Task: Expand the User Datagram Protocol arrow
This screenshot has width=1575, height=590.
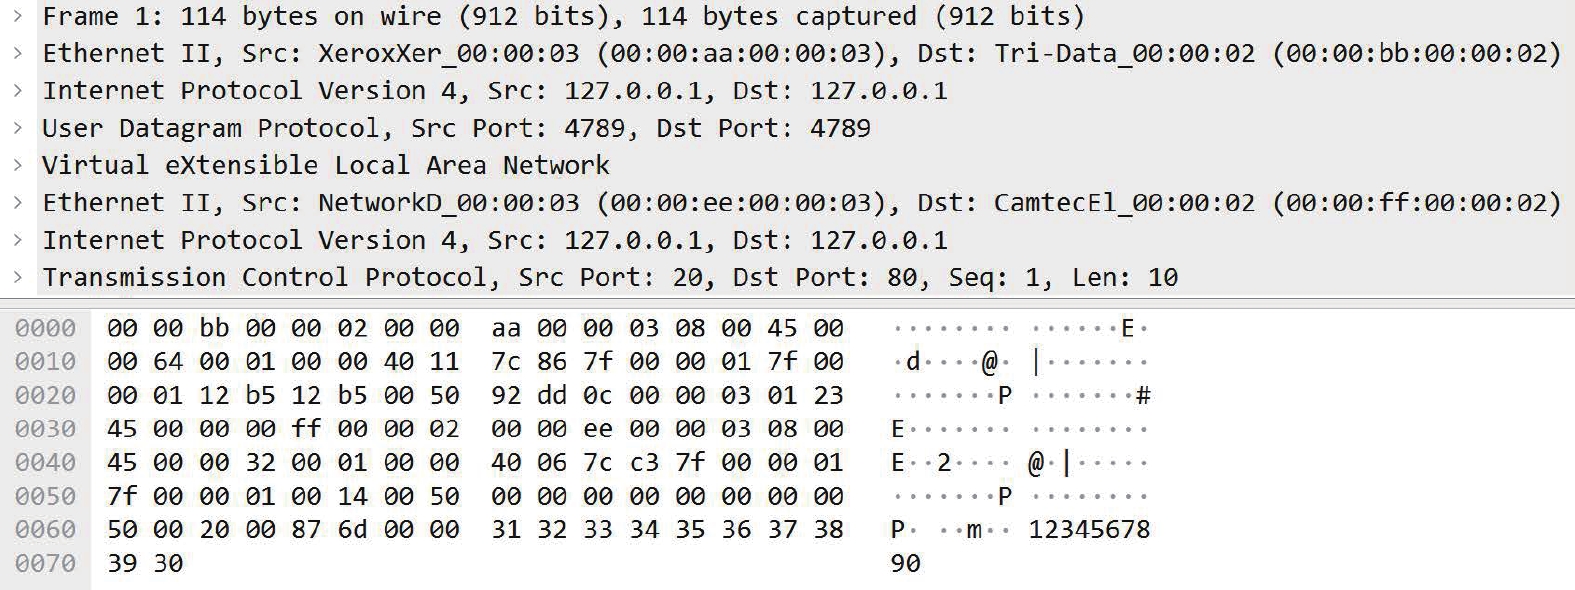Action: pyautogui.click(x=18, y=128)
